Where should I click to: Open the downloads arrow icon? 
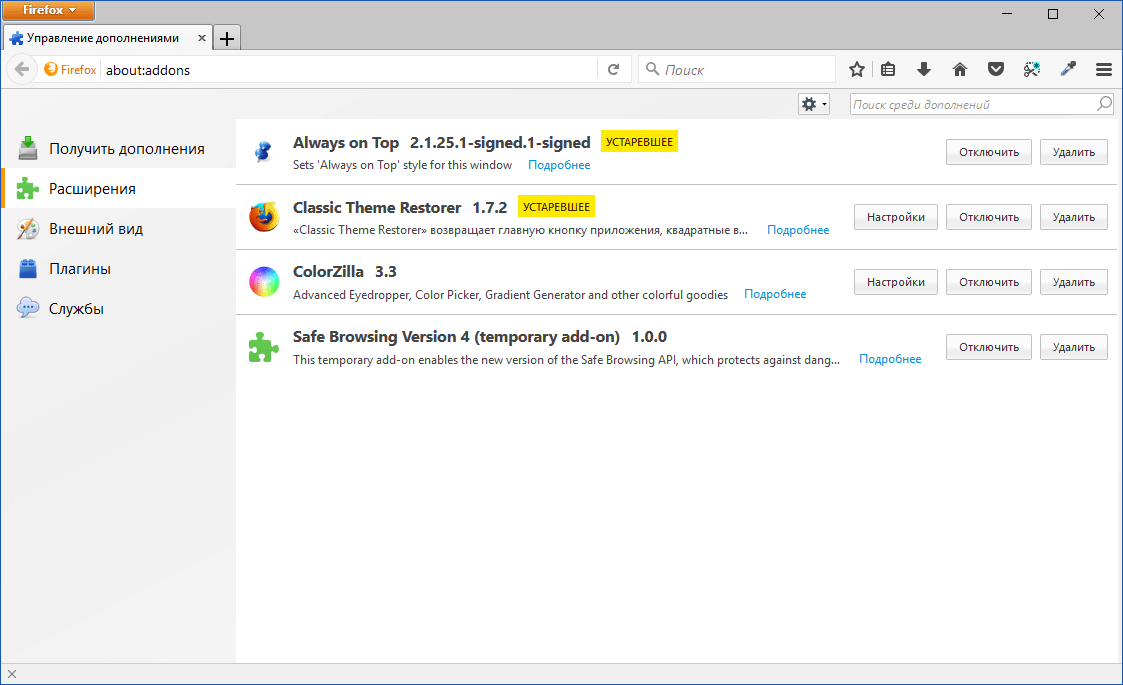point(924,70)
